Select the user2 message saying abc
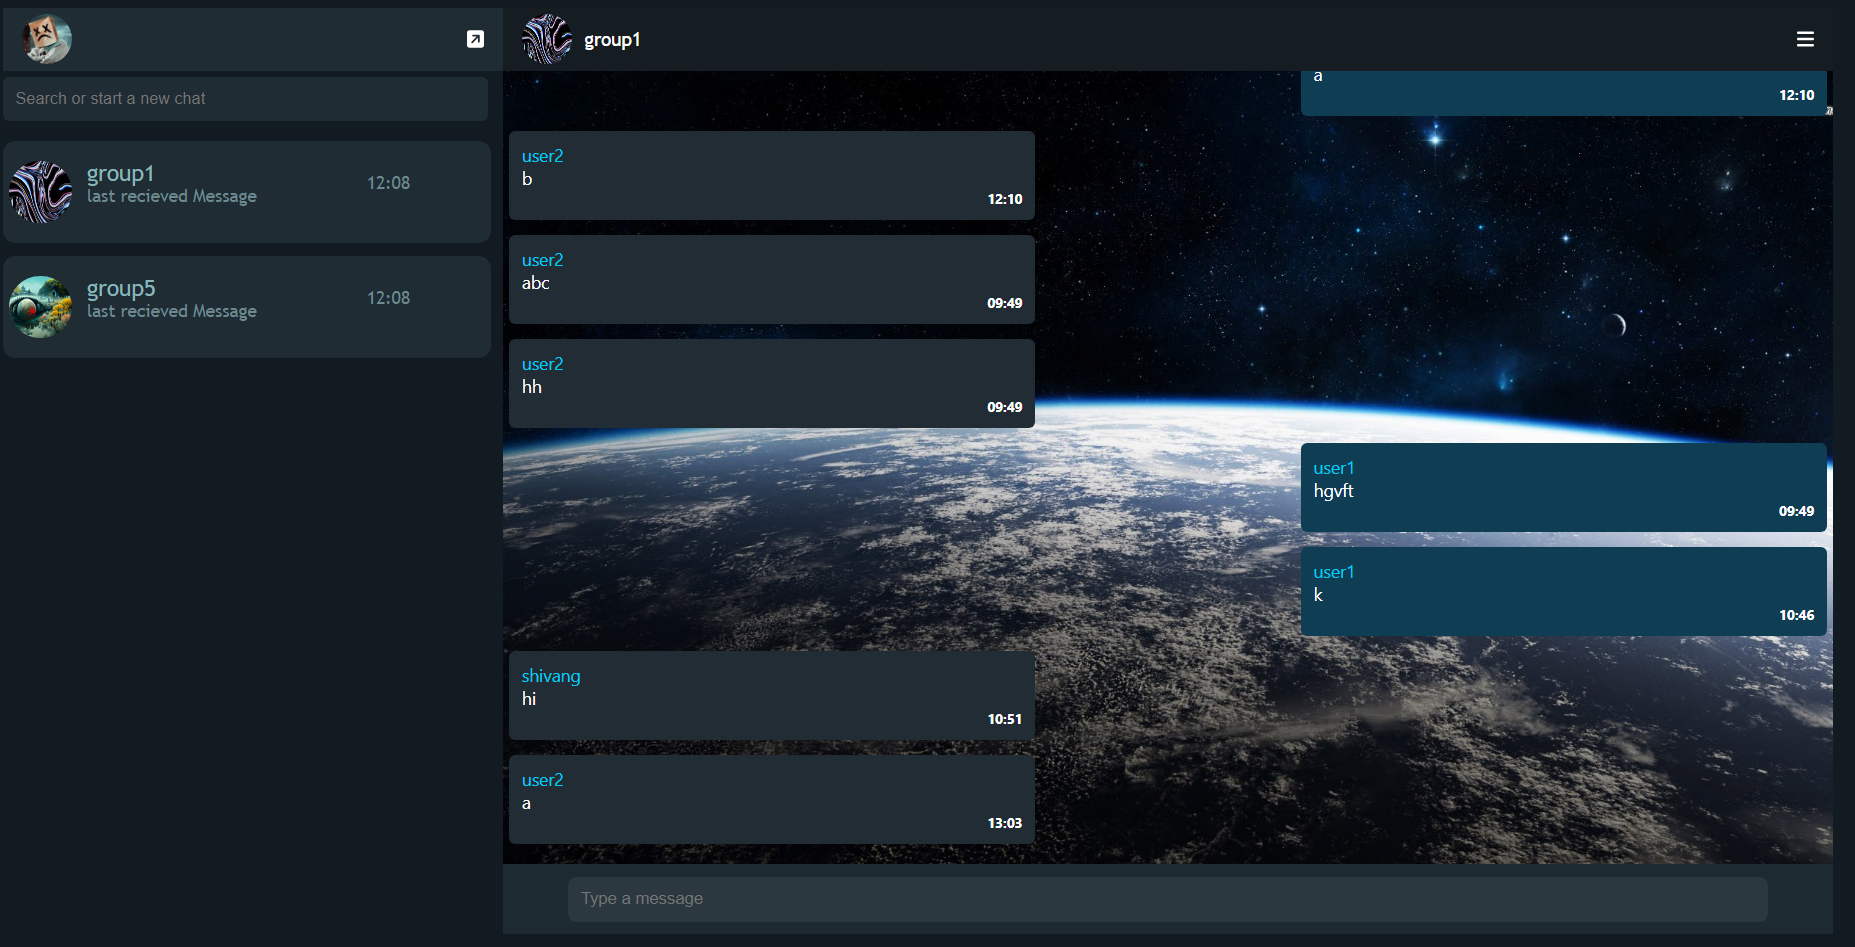 772,279
